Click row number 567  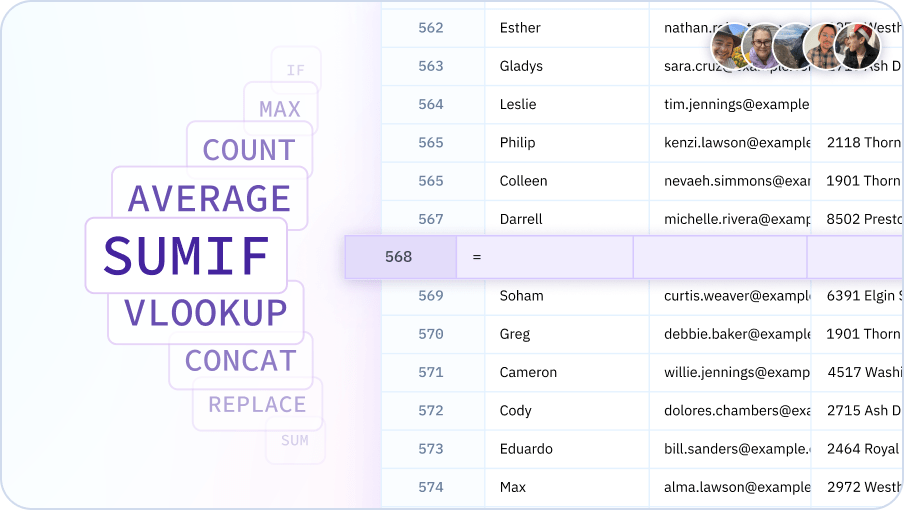431,219
